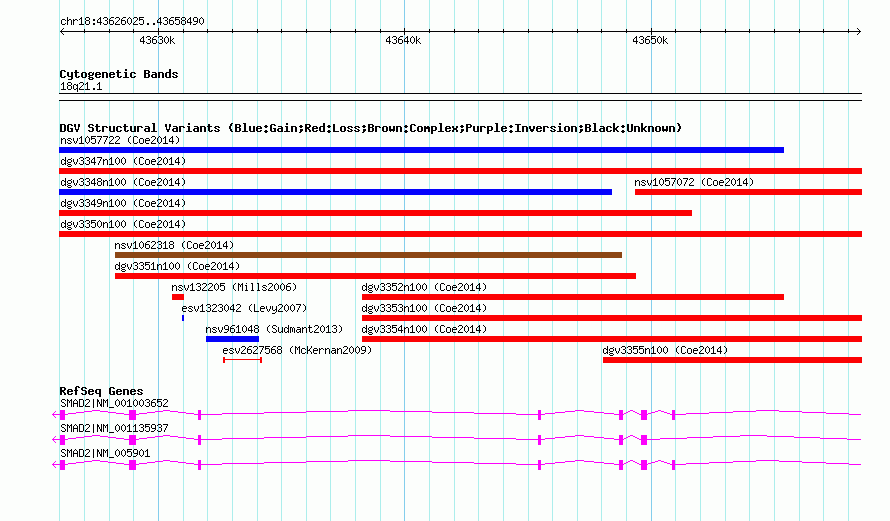The height and width of the screenshot is (521, 890).
Task: Click the 43630k ruler tick label
Action: (157, 41)
